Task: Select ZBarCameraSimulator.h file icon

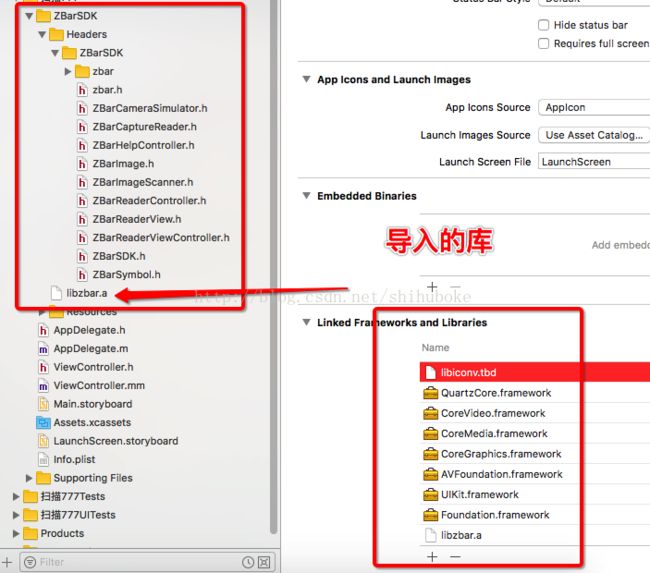Action: (x=82, y=108)
